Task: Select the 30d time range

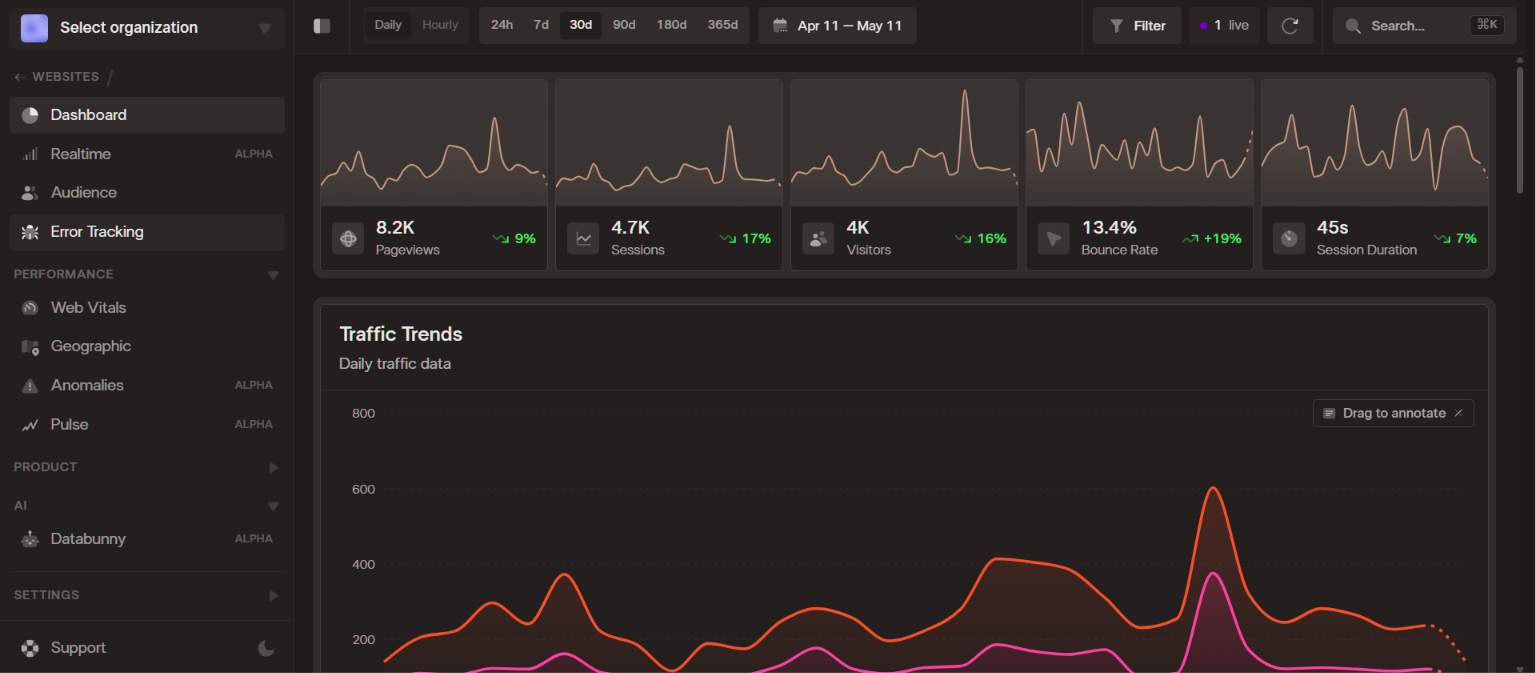Action: pyautogui.click(x=581, y=25)
